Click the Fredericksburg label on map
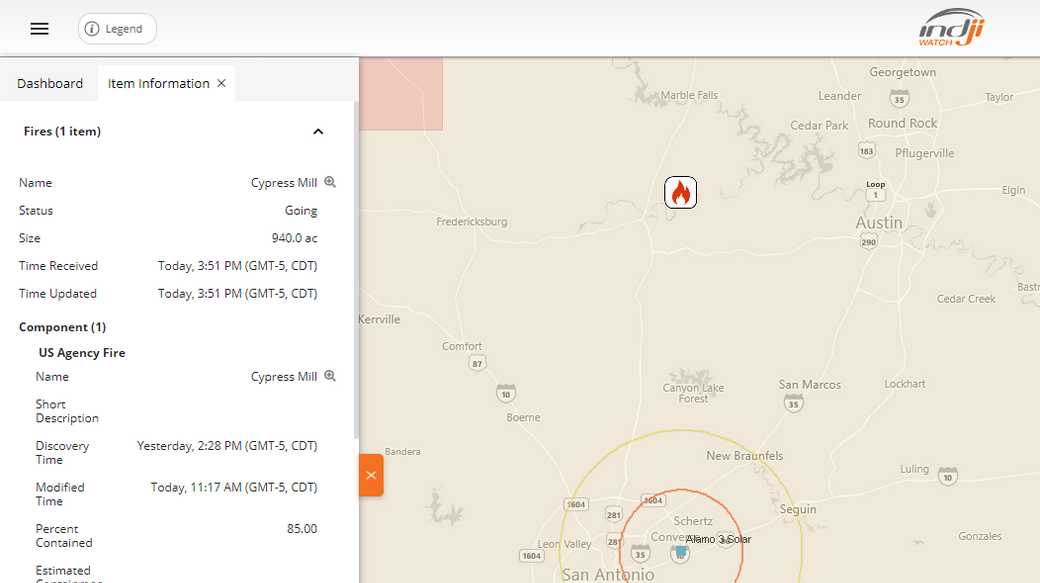 point(472,222)
